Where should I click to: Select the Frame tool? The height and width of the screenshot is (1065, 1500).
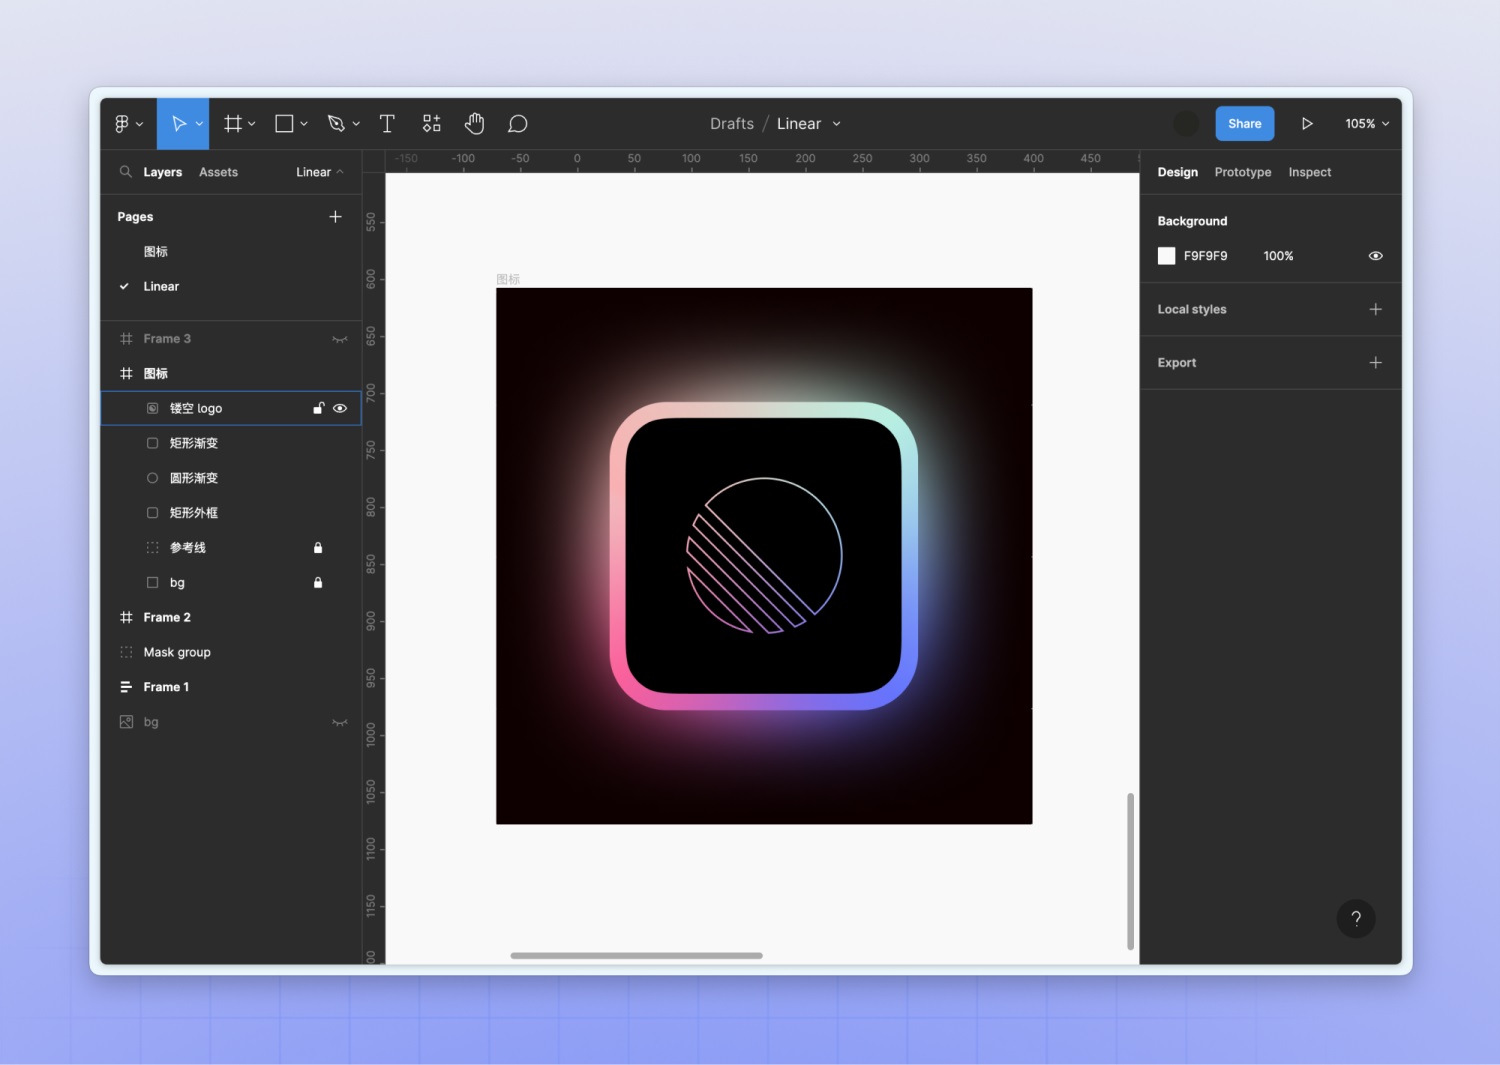pos(233,124)
